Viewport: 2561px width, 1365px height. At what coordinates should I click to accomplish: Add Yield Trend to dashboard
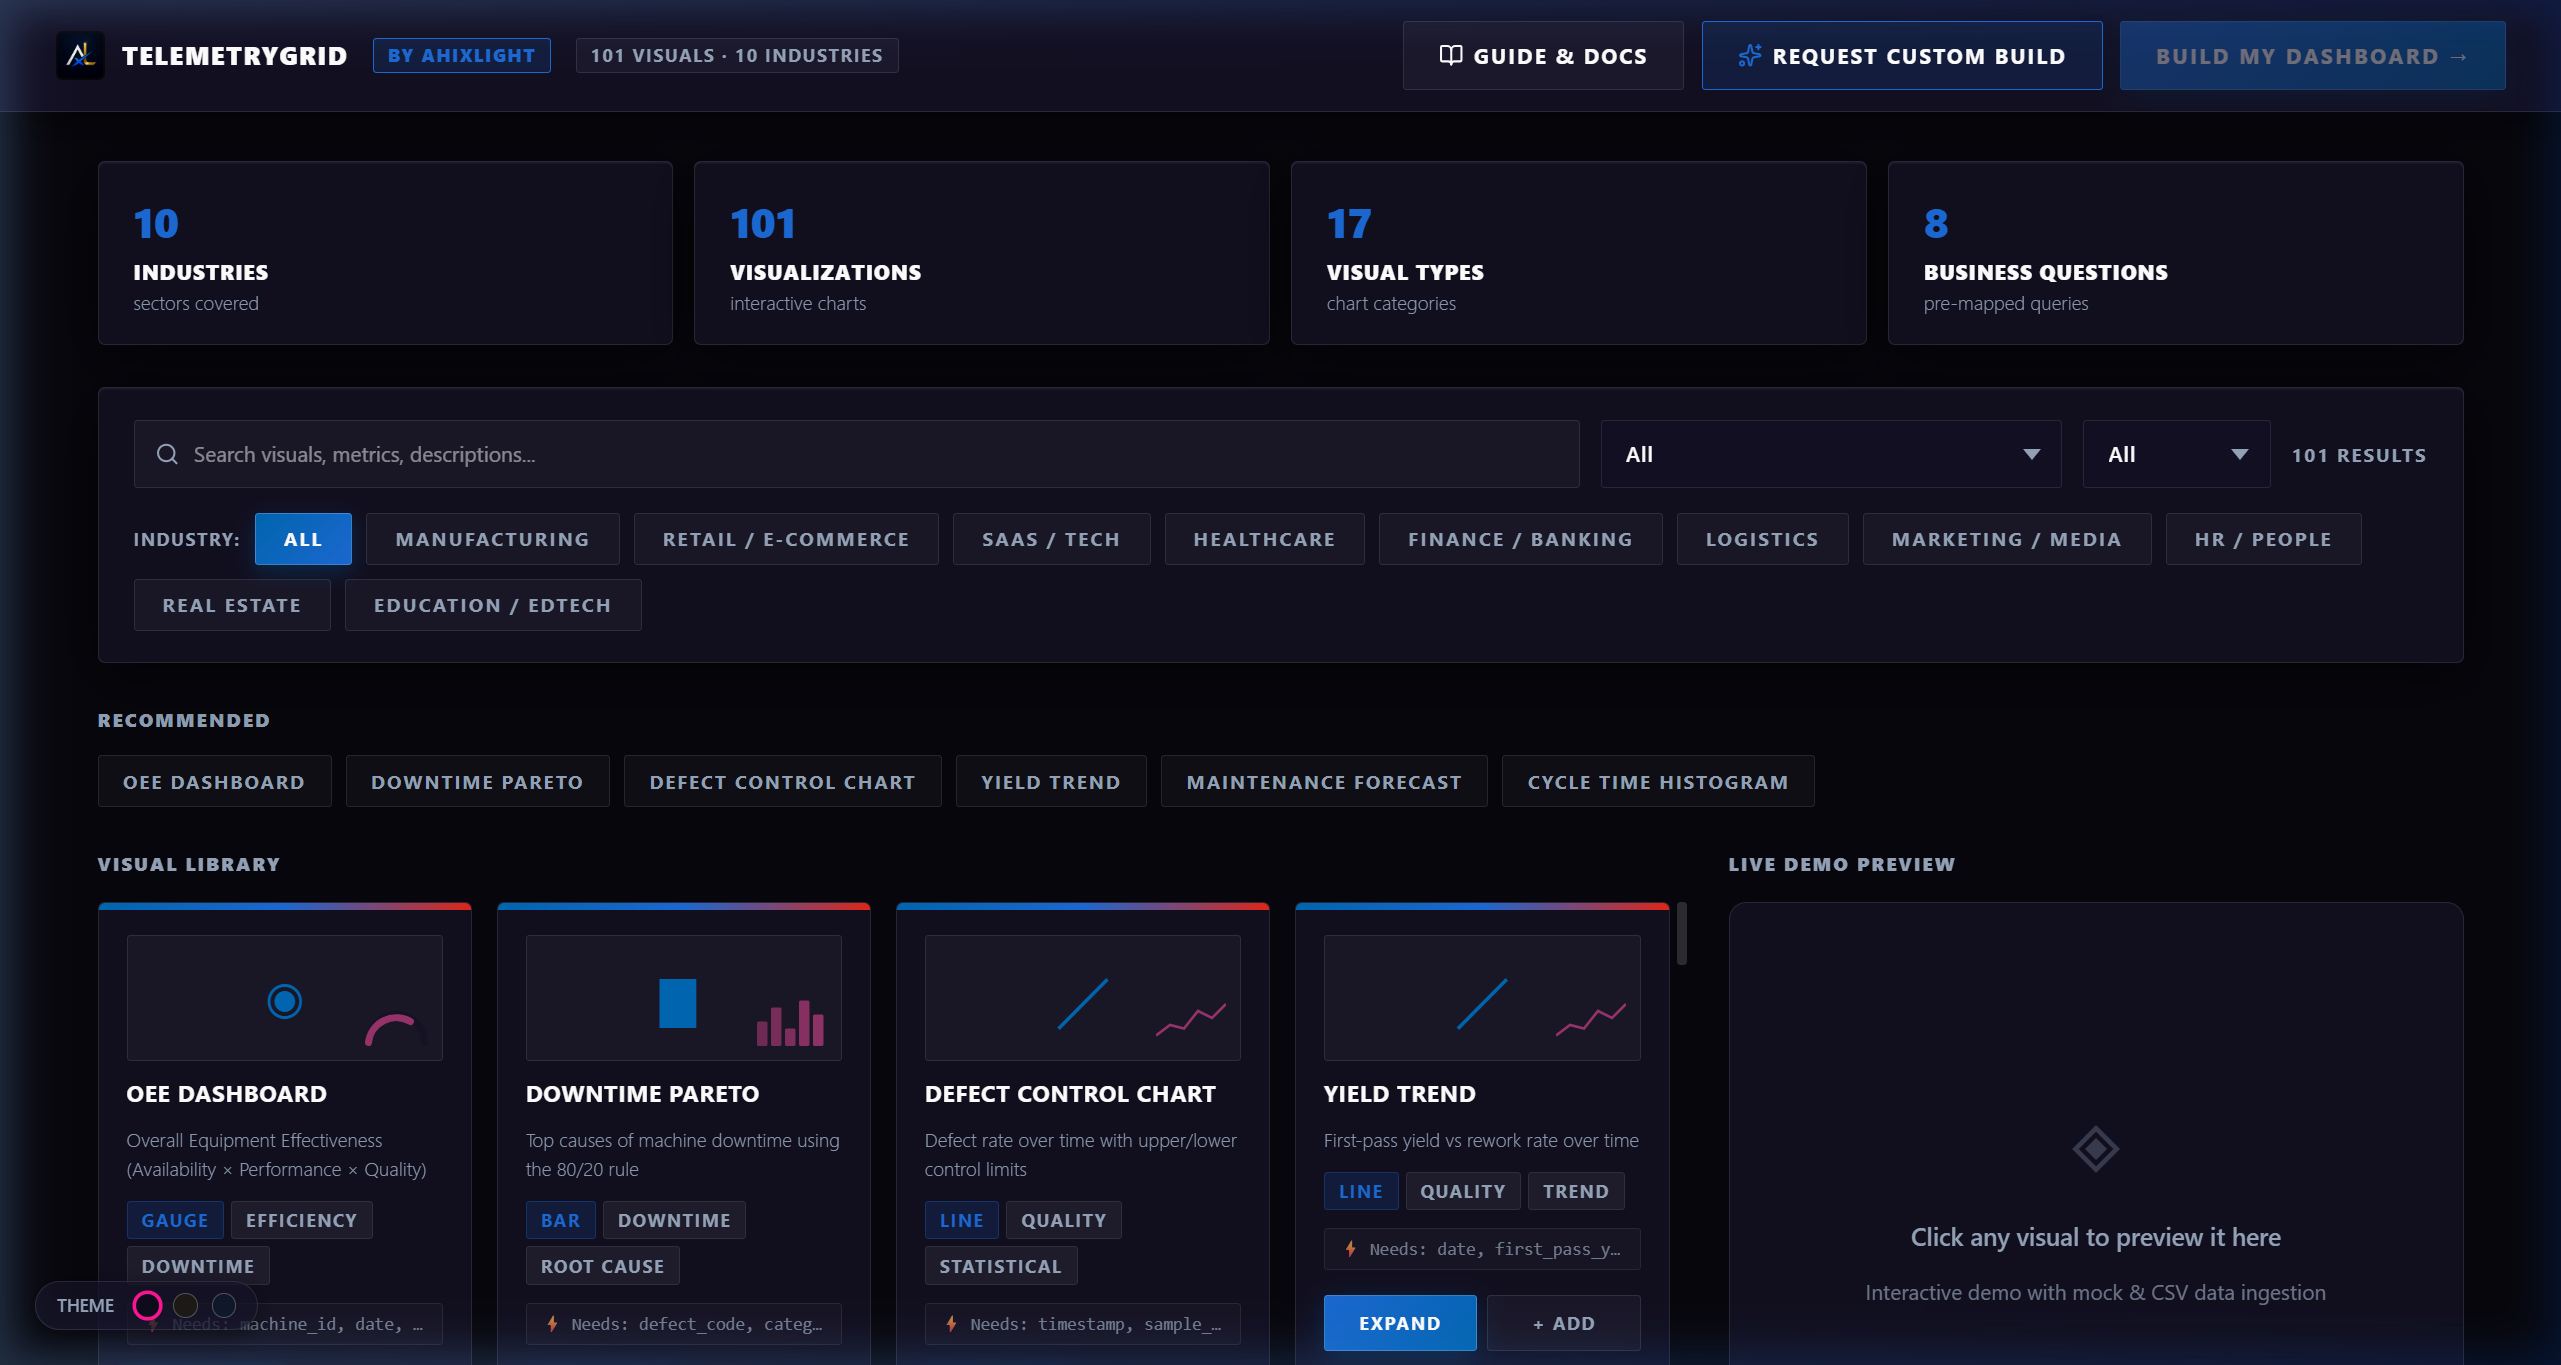1564,1323
